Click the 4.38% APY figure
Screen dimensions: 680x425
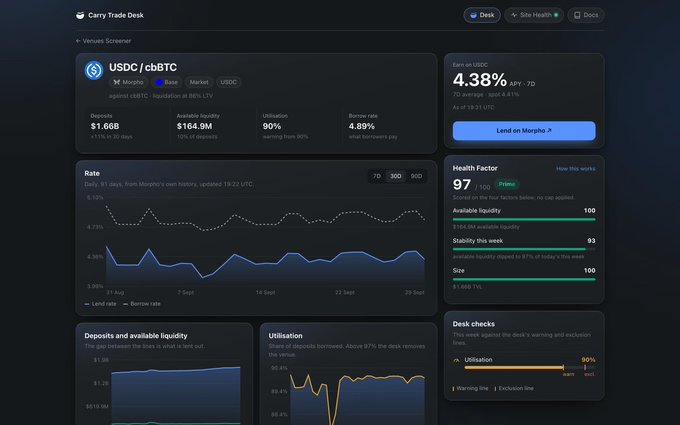pos(480,80)
